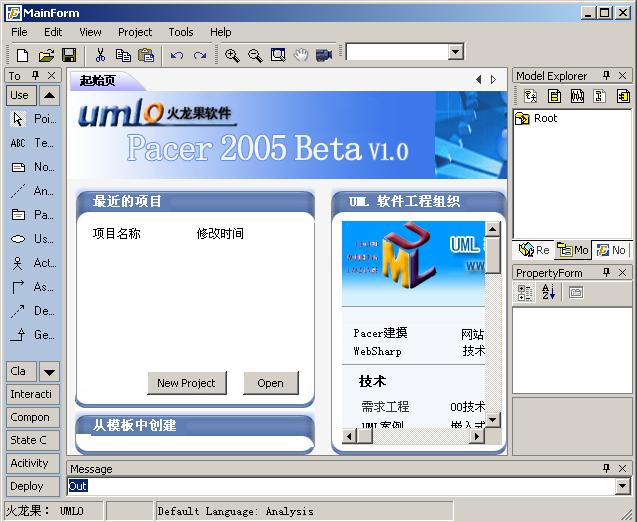Open a file with the folder icon
637x522 pixels.
[46, 55]
